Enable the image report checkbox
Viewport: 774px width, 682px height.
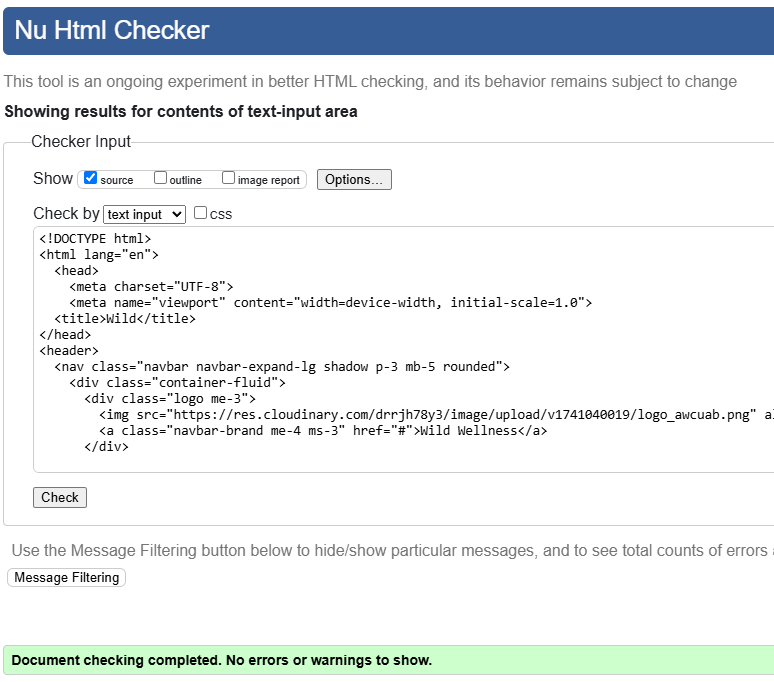(x=229, y=178)
